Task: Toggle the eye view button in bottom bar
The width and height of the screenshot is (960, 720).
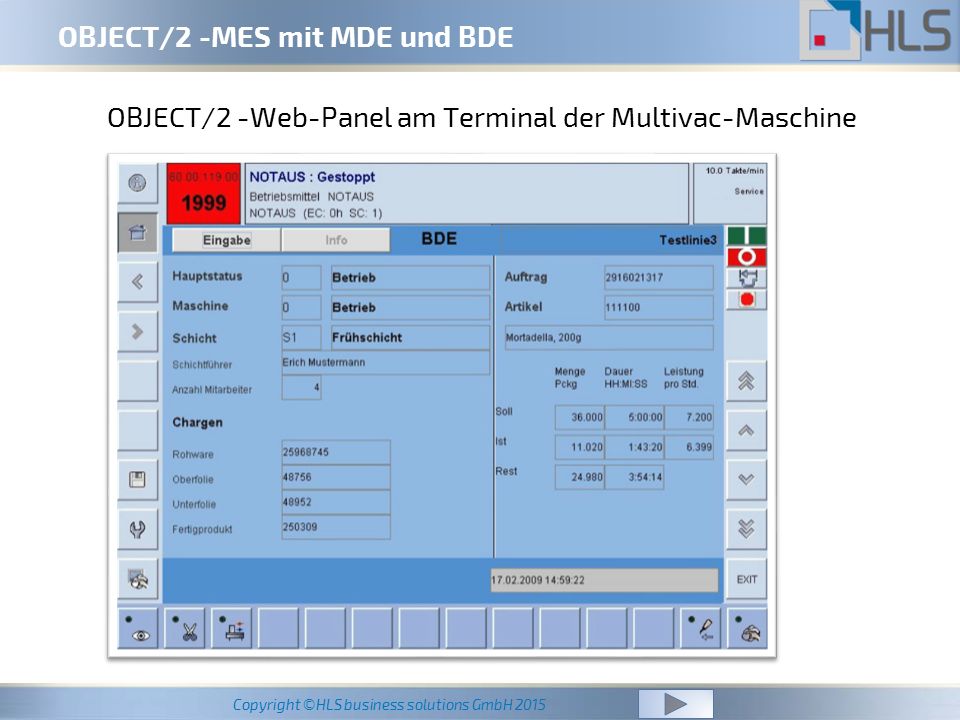Action: click(138, 628)
